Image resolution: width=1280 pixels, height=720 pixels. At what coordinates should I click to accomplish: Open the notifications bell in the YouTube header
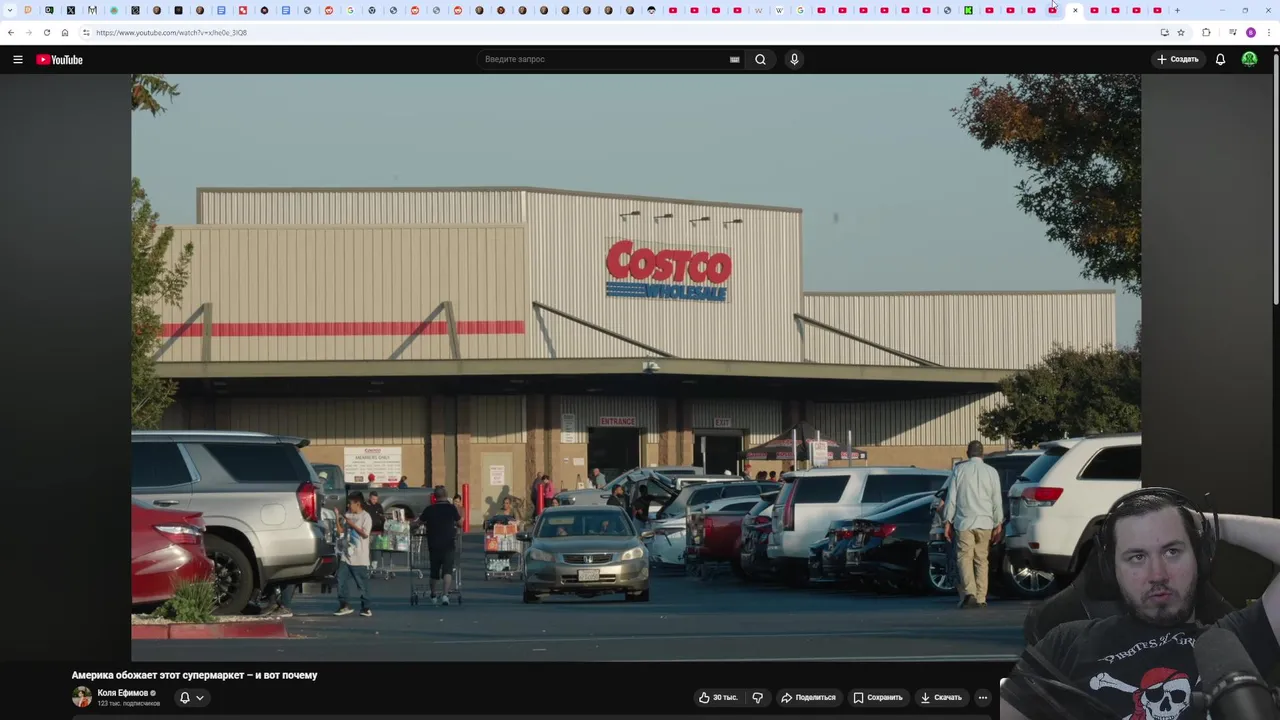point(1220,59)
